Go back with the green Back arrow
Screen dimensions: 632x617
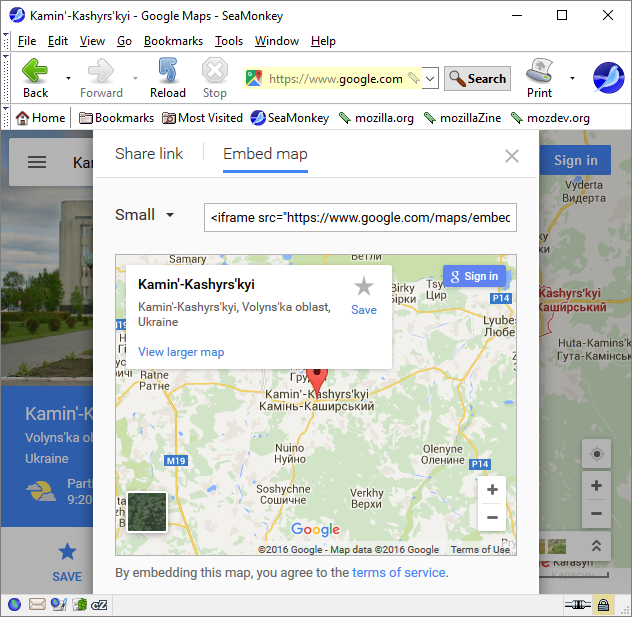tap(35, 78)
